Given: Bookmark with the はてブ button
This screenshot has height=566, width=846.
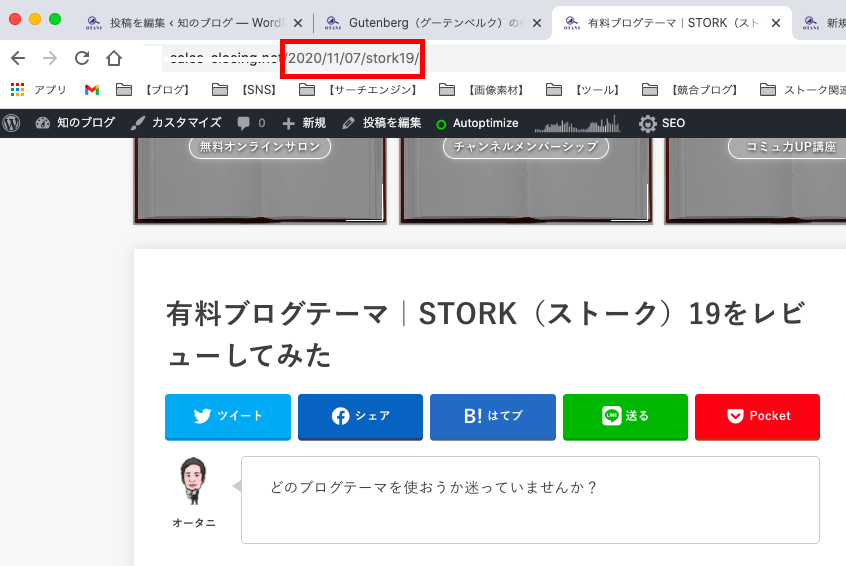Looking at the screenshot, I should coord(493,417).
